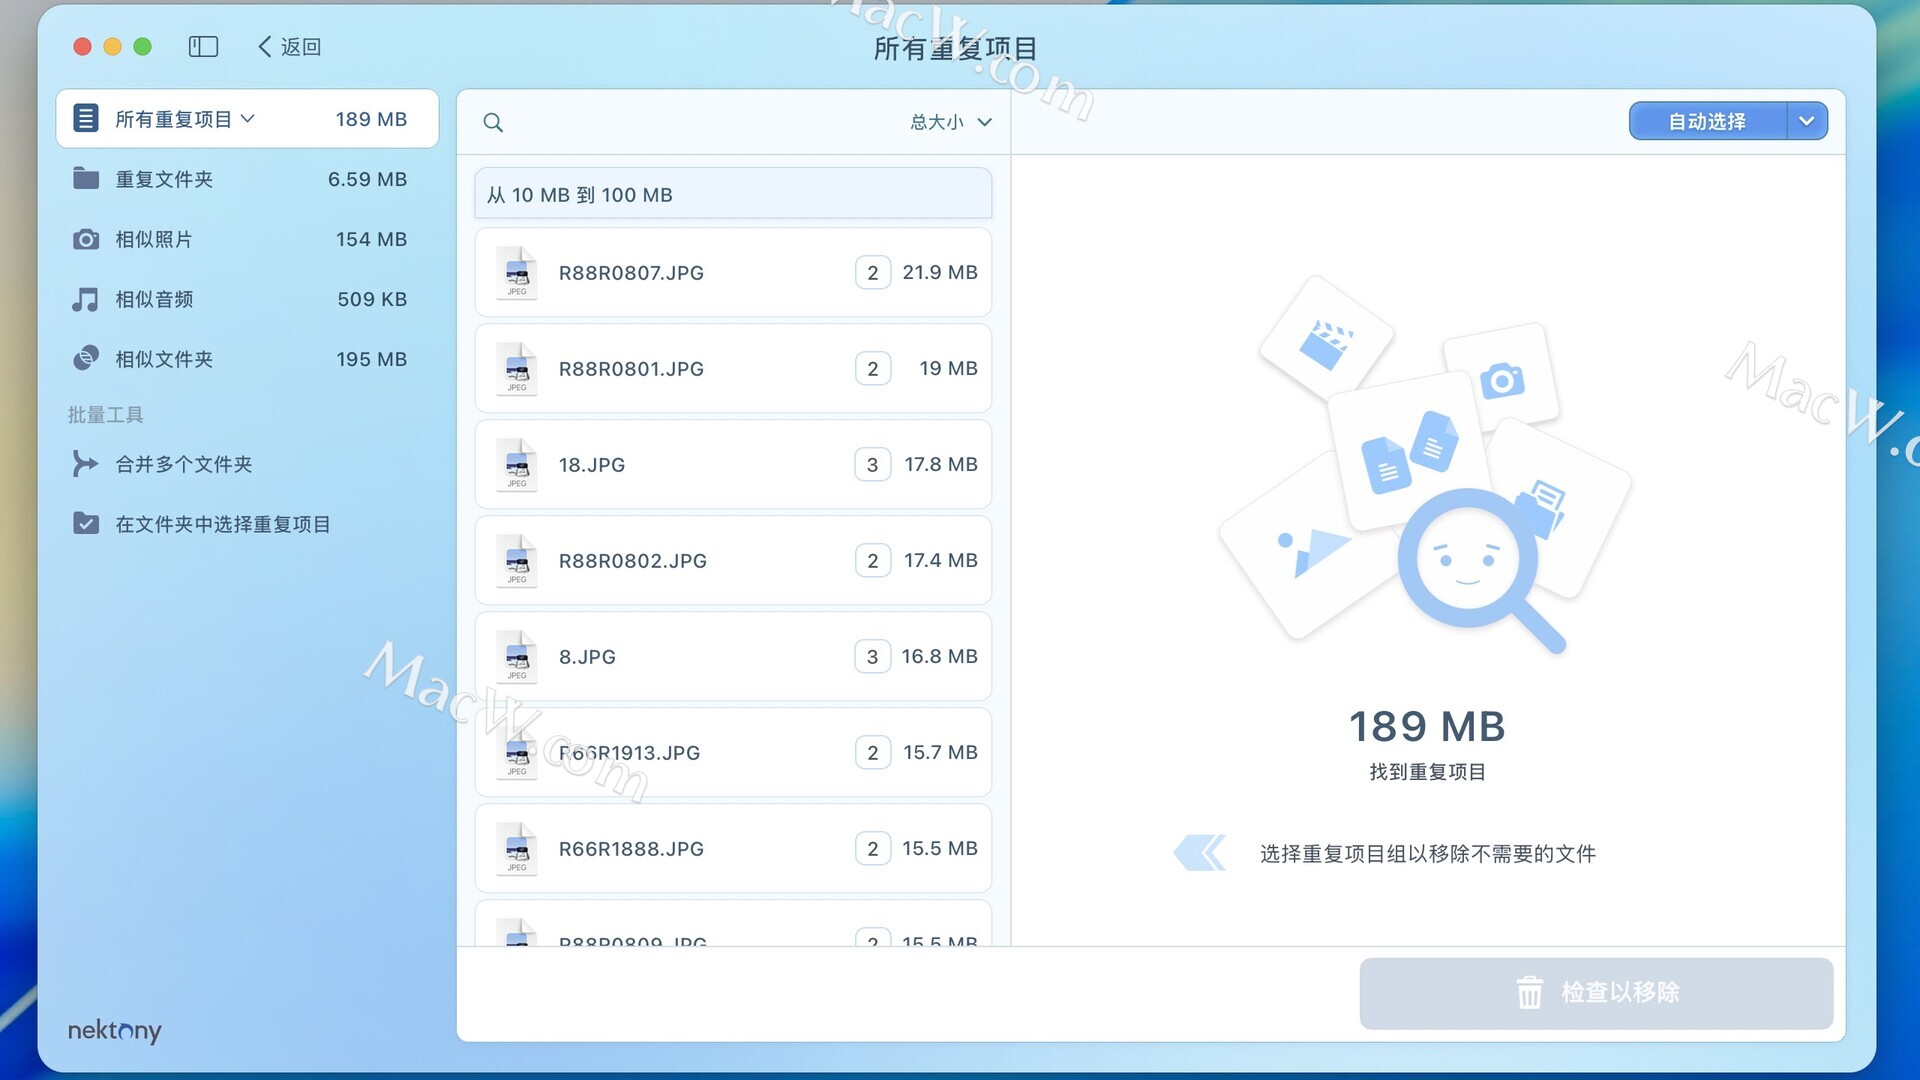Click the merge folders arrow icon
The width and height of the screenshot is (1920, 1080).
(86, 464)
